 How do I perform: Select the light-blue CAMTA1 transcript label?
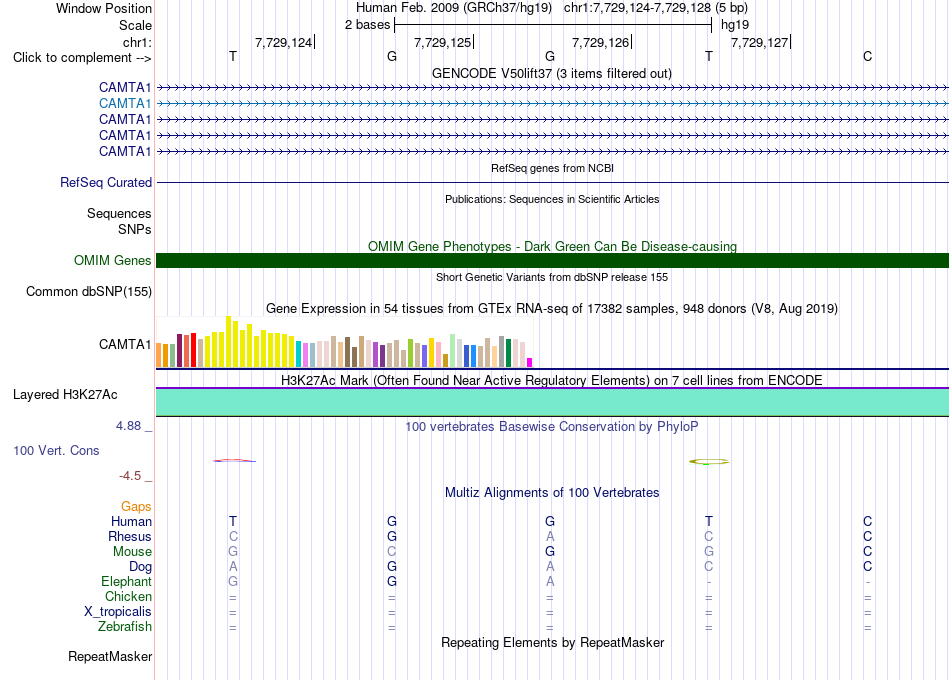(125, 104)
